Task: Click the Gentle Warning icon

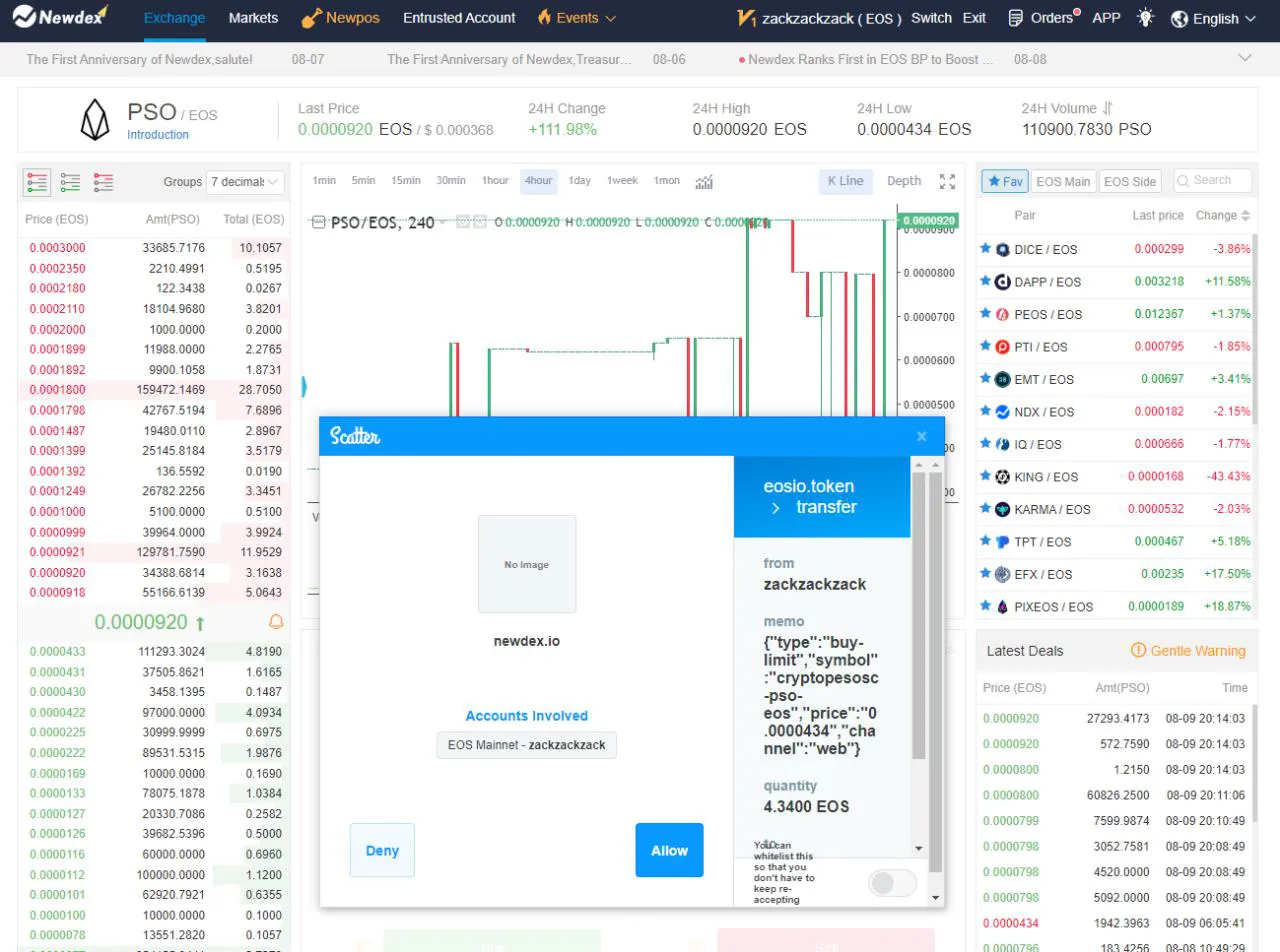Action: pyautogui.click(x=1138, y=650)
